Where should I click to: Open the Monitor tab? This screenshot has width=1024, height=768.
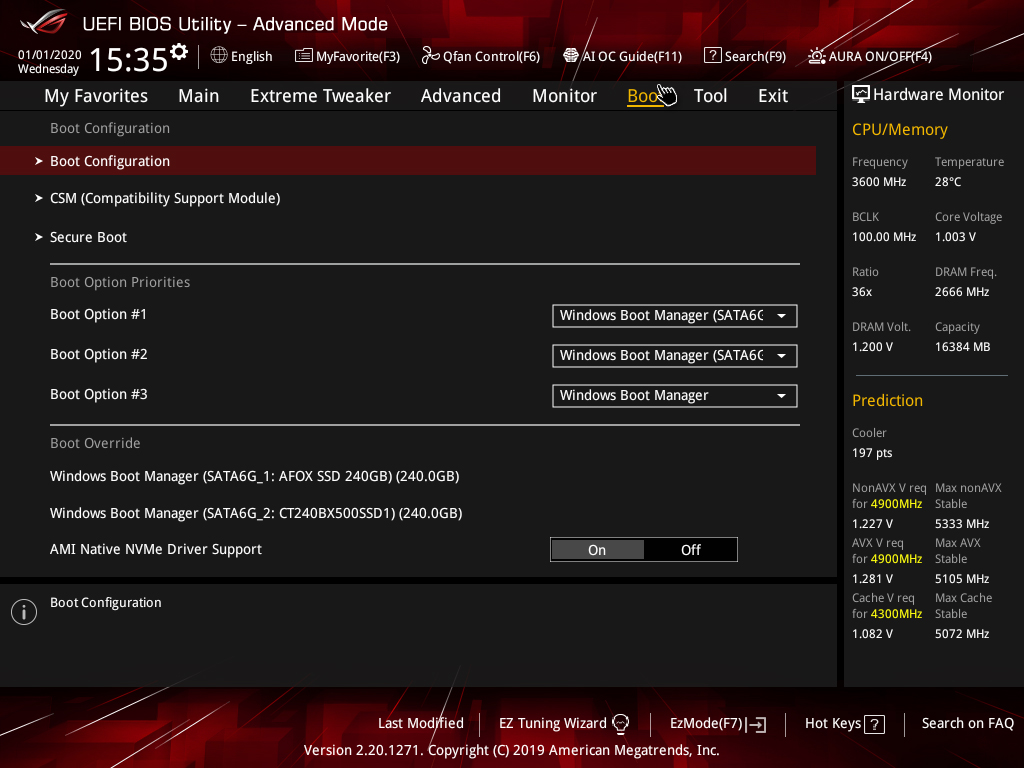tap(564, 96)
